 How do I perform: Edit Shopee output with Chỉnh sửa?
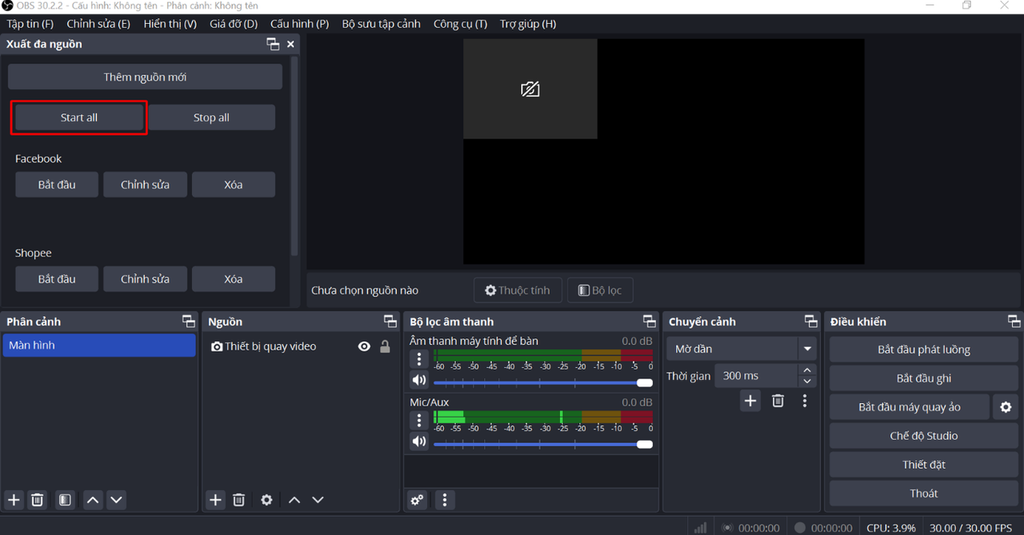145,279
